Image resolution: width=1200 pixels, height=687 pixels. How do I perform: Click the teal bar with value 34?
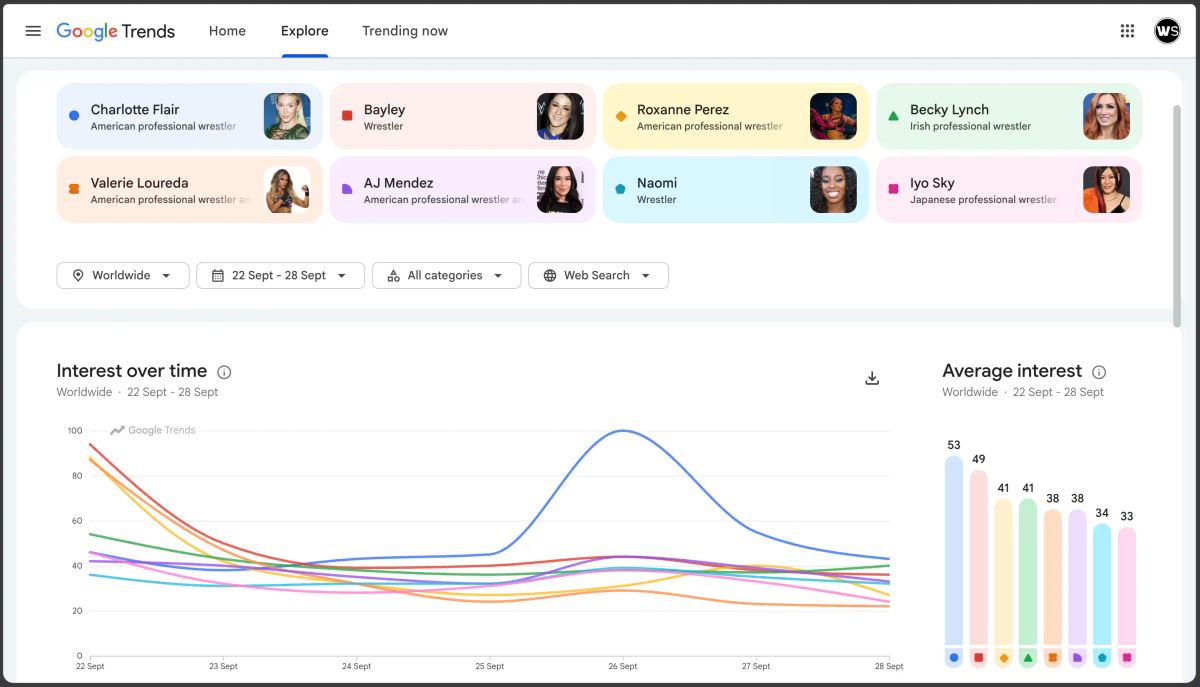point(1102,584)
